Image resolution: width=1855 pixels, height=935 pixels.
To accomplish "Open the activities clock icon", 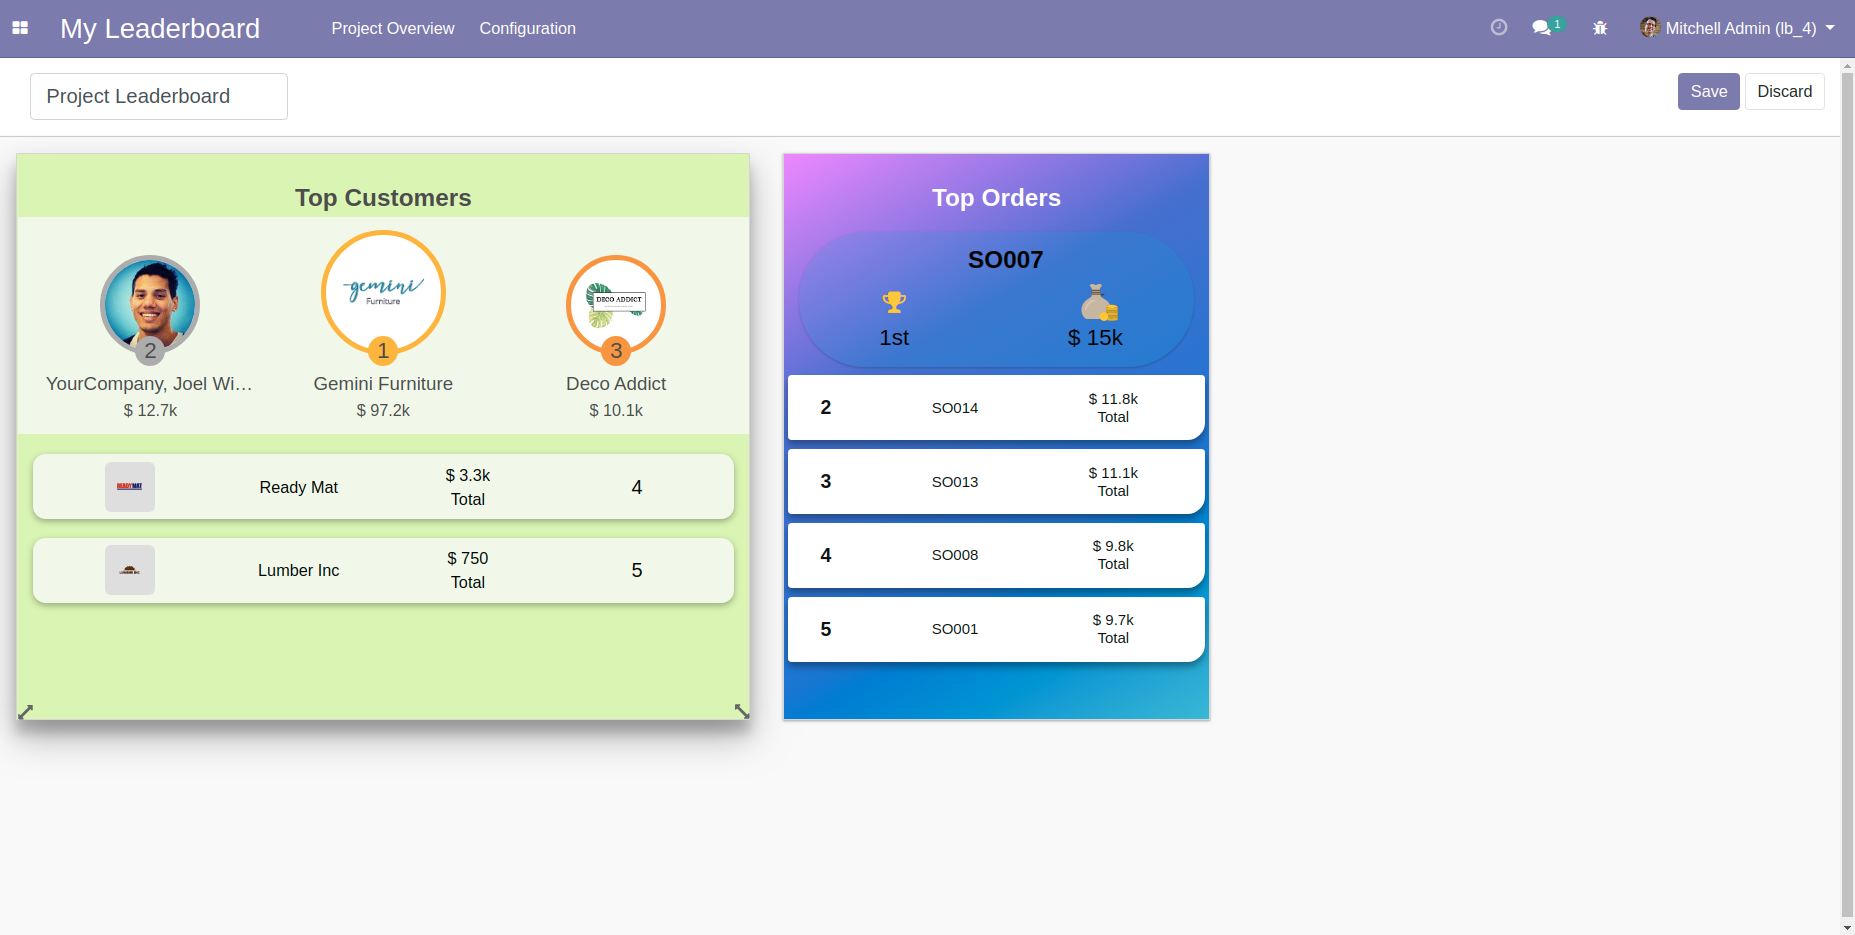I will 1498,28.
